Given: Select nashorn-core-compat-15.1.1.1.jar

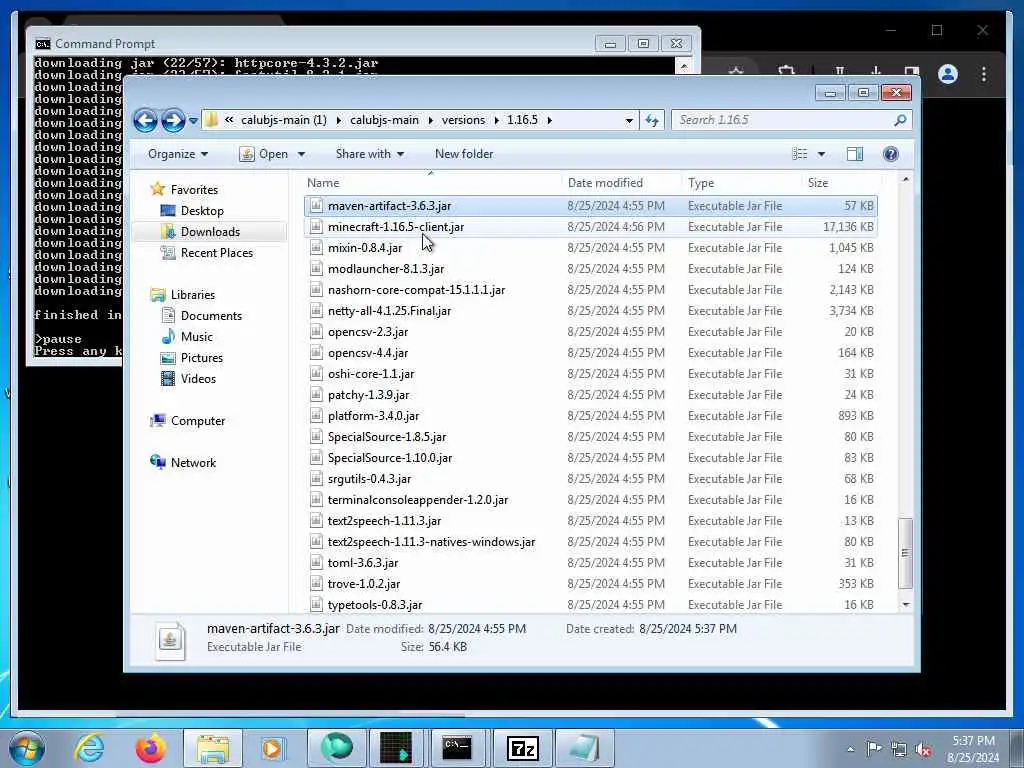Looking at the screenshot, I should coord(590,289).
